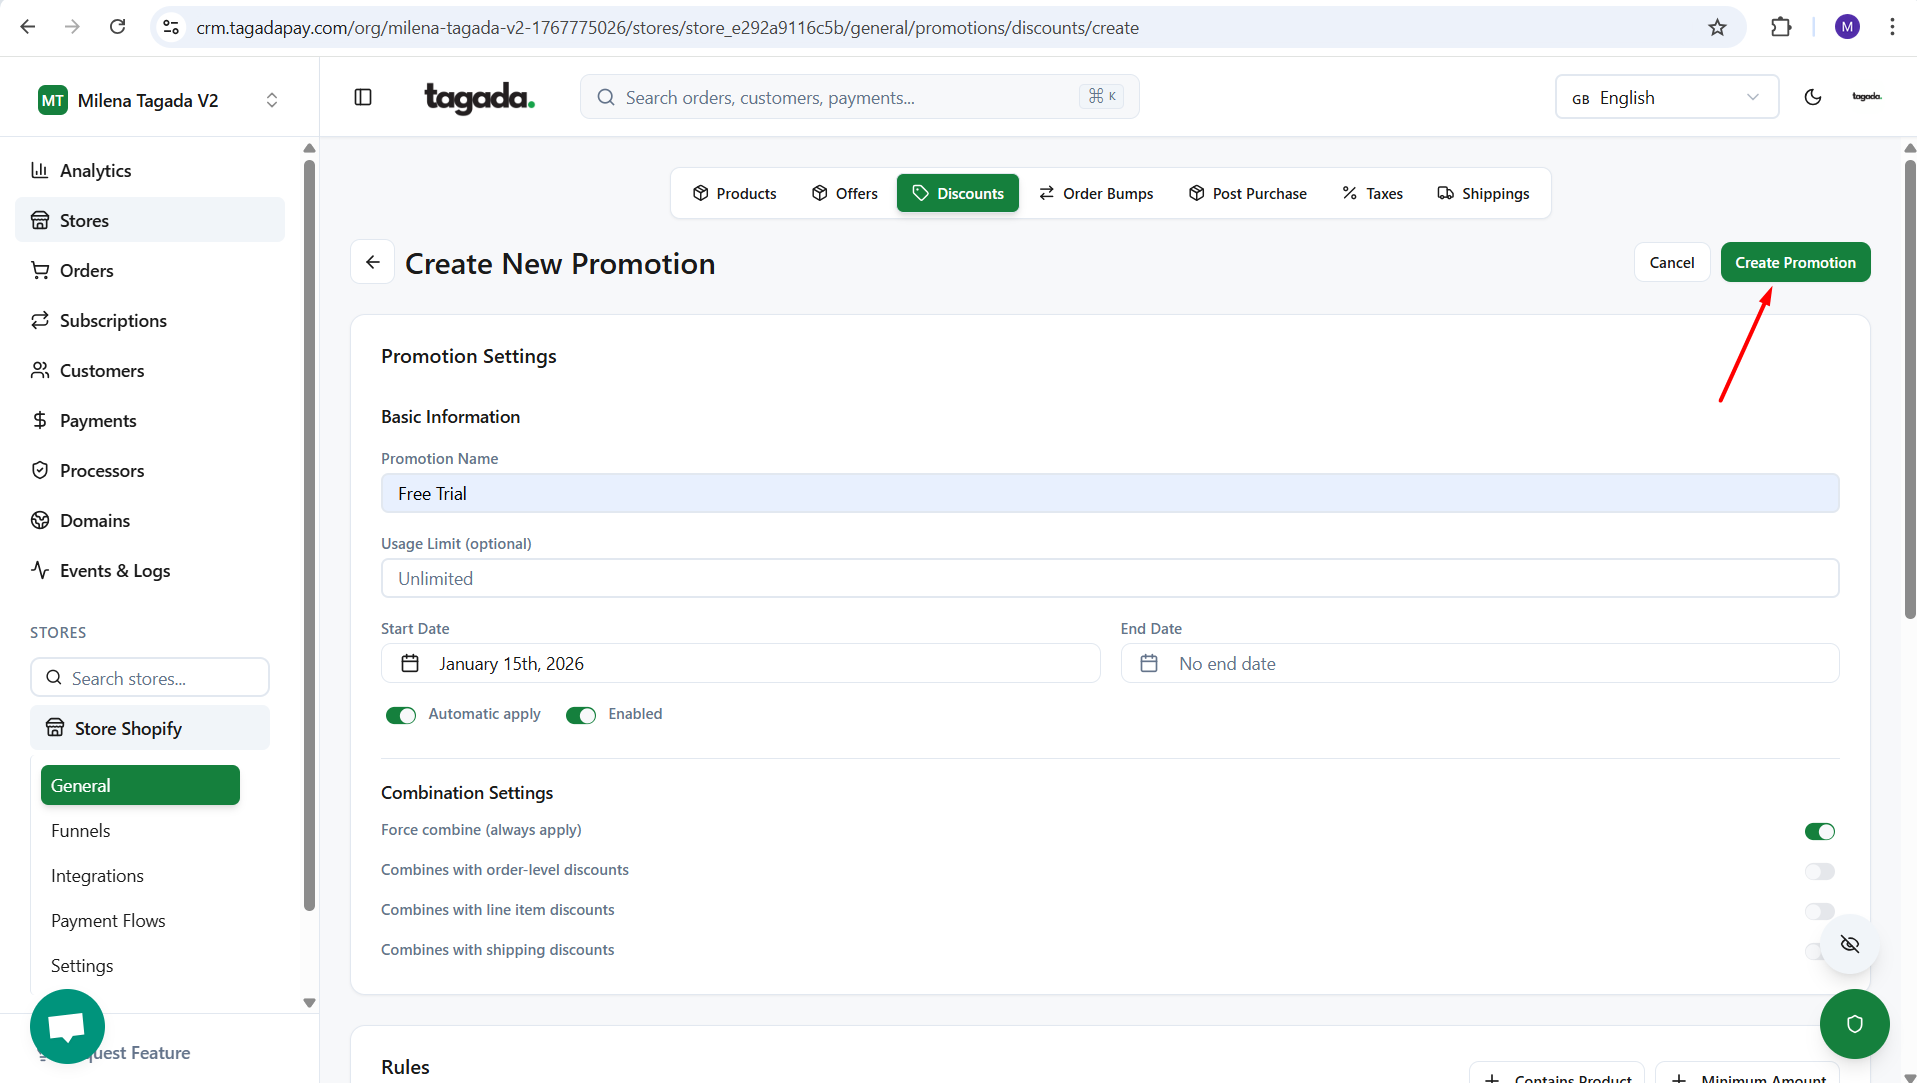Click the sidebar collapse panel icon
1917x1083 pixels.
(x=363, y=97)
